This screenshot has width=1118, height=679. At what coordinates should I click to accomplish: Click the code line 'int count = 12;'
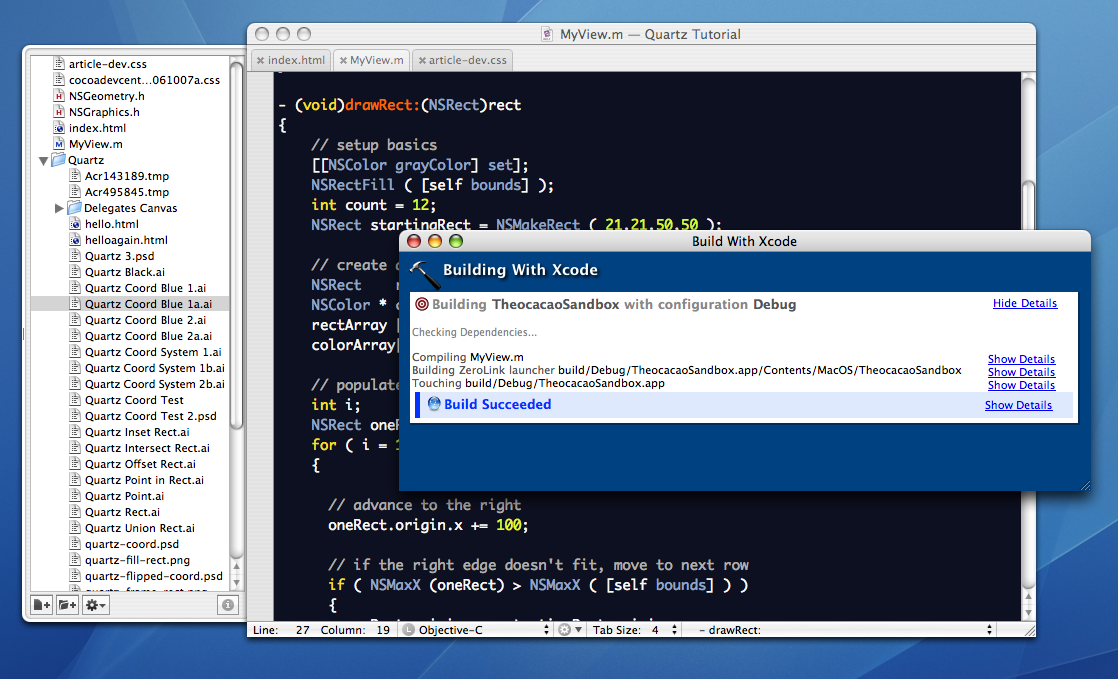pyautogui.click(x=374, y=205)
